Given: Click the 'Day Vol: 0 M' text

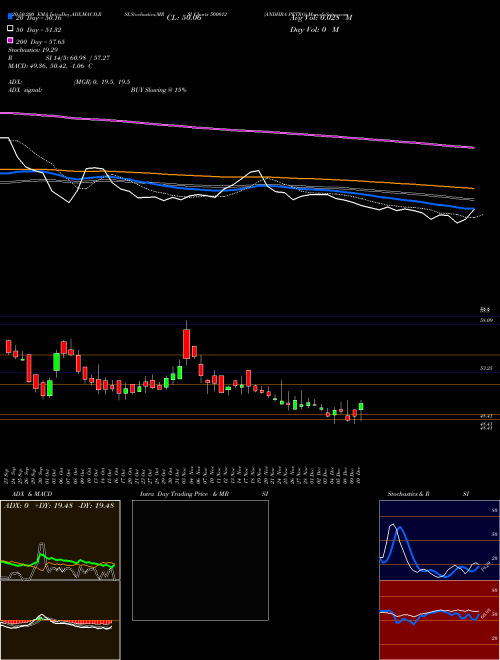Looking at the screenshot, I should tap(314, 30).
